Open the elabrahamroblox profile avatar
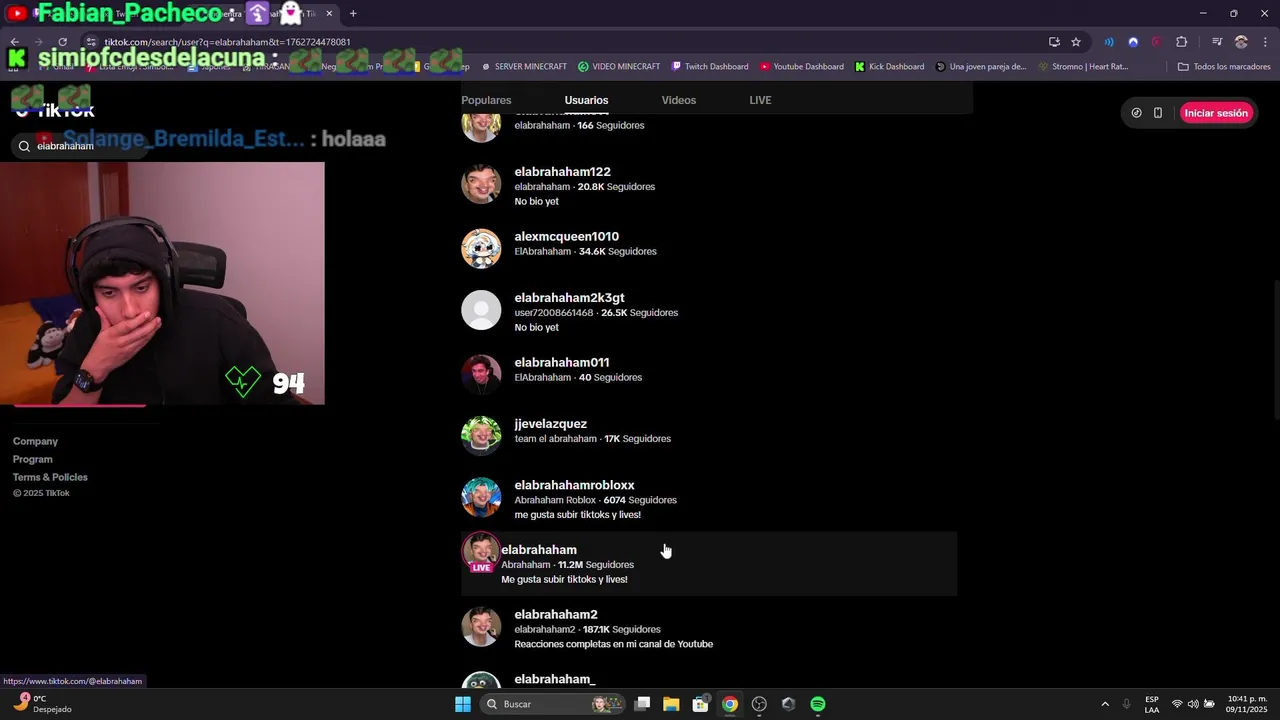The image size is (1280, 720). pos(481,497)
